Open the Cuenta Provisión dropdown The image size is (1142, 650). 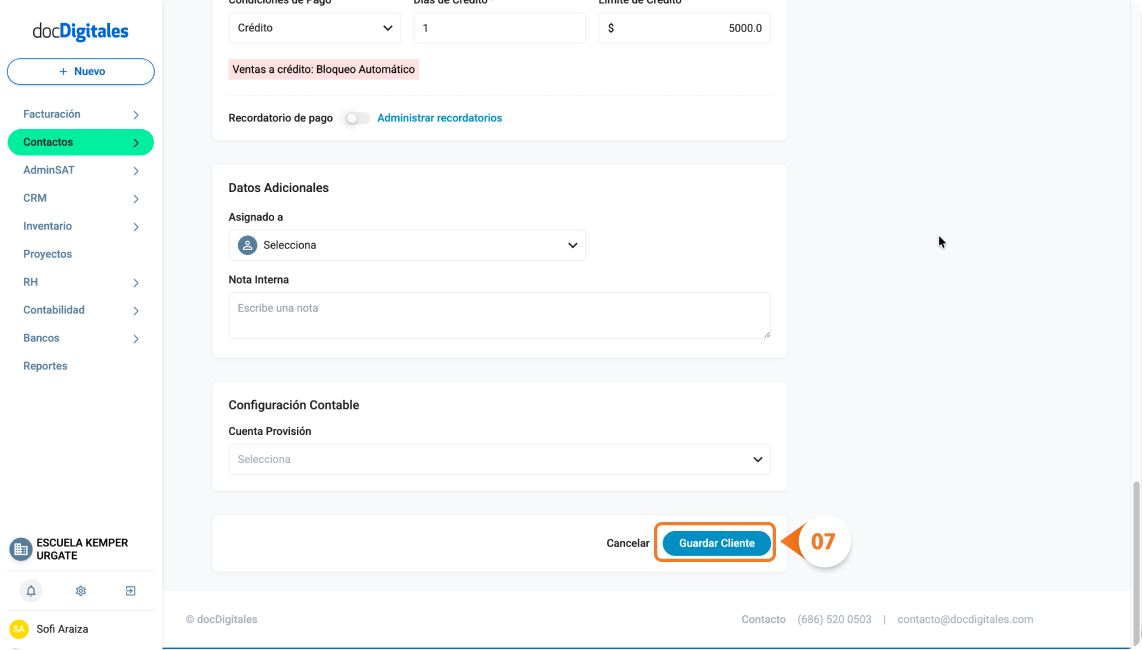499,460
